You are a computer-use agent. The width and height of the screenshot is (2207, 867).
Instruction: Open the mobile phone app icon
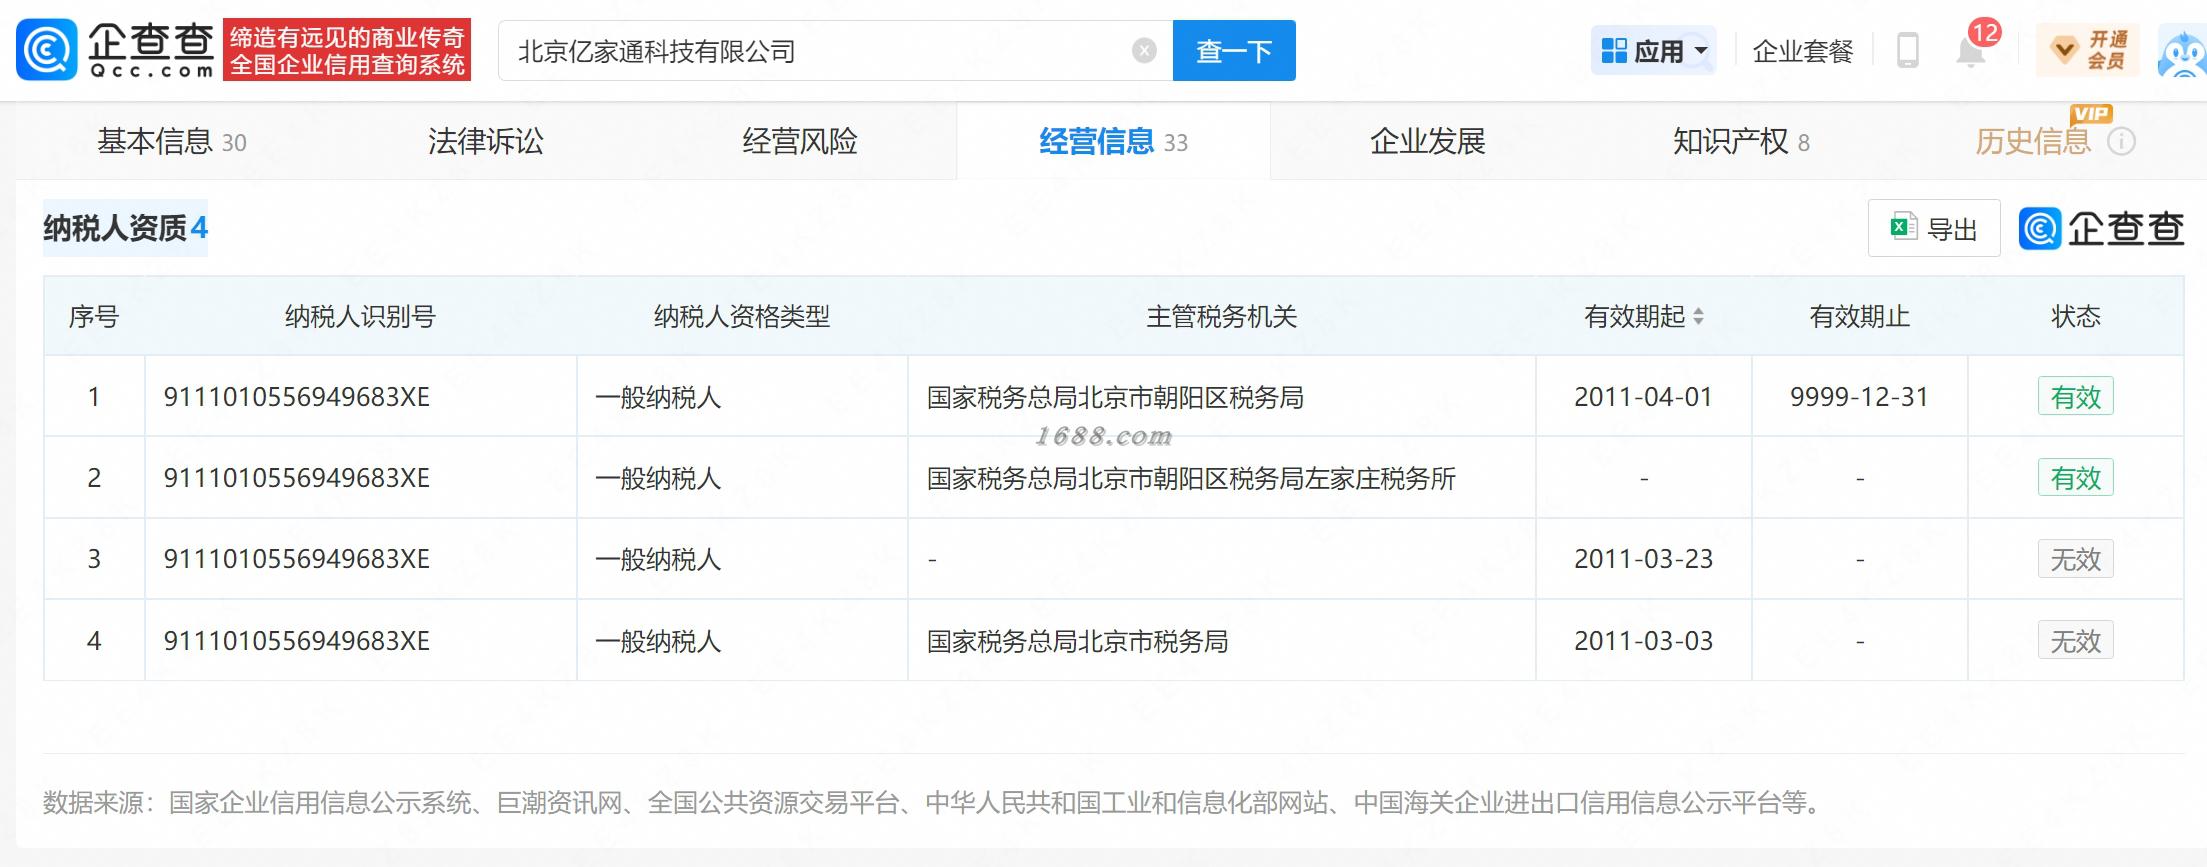1907,50
